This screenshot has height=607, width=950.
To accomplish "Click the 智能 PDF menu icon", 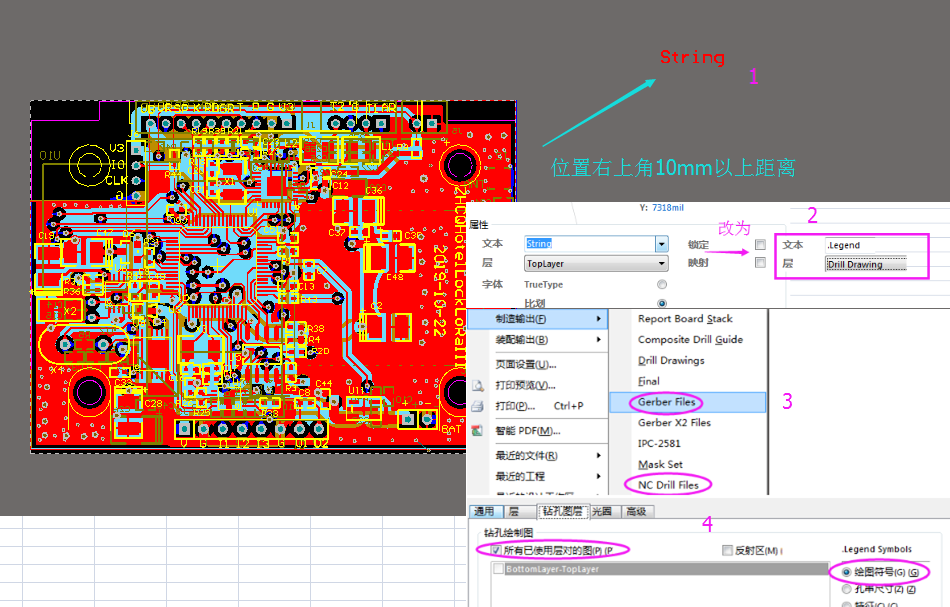I will [477, 431].
